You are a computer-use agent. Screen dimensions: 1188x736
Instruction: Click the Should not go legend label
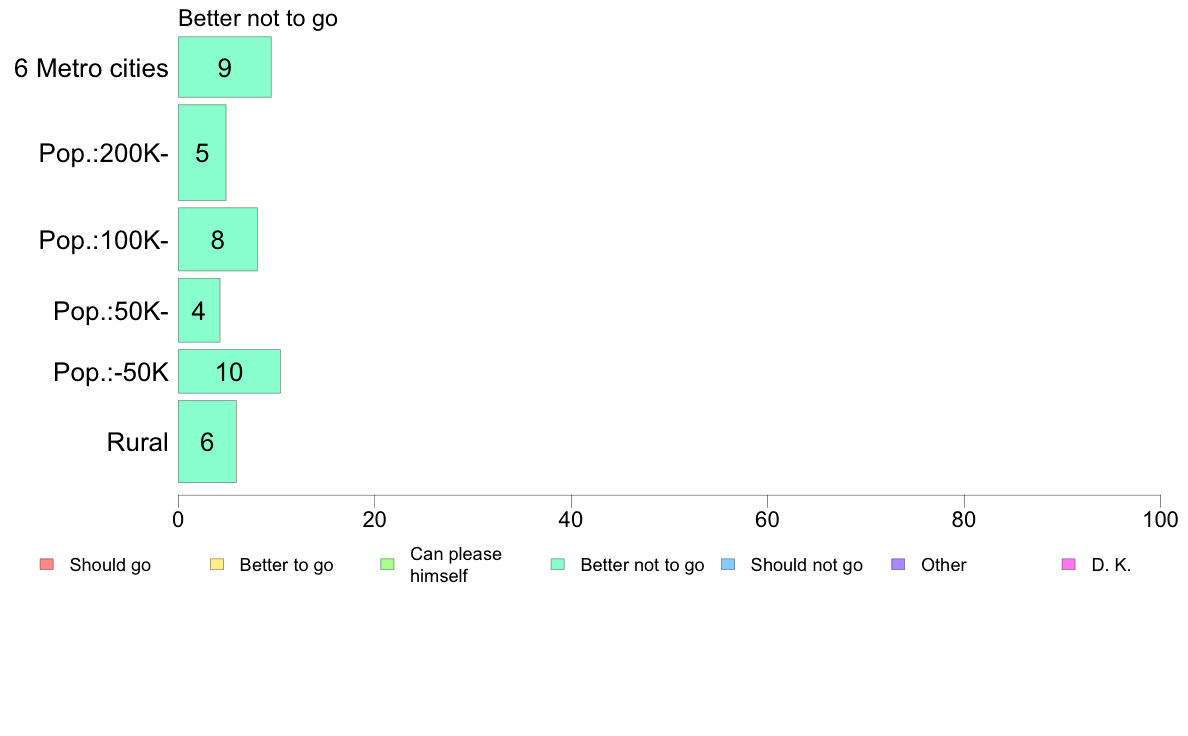pos(806,565)
